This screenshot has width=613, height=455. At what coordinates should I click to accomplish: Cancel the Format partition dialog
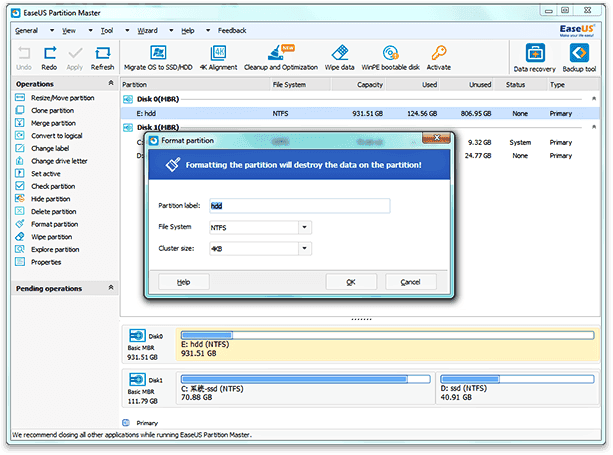coord(410,282)
